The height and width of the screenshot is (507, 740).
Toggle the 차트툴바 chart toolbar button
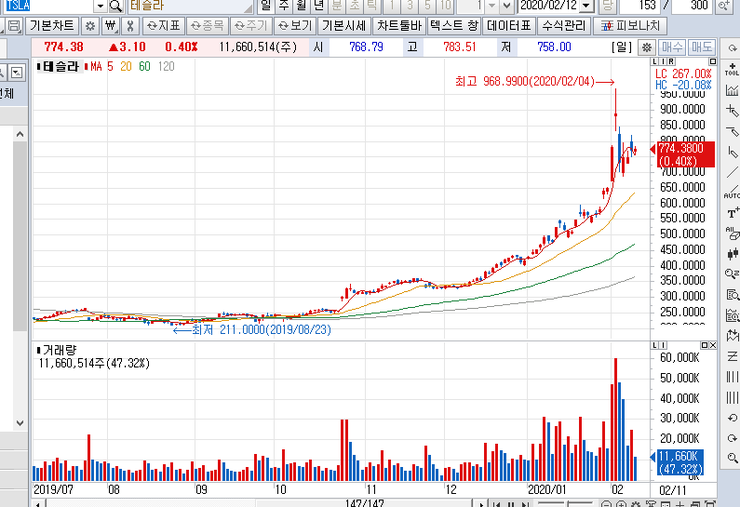coord(399,26)
